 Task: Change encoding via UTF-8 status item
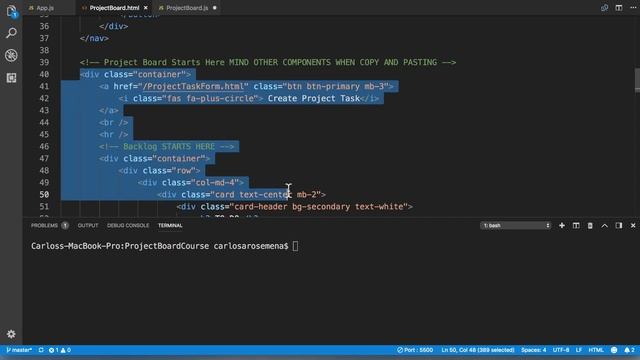pos(561,350)
